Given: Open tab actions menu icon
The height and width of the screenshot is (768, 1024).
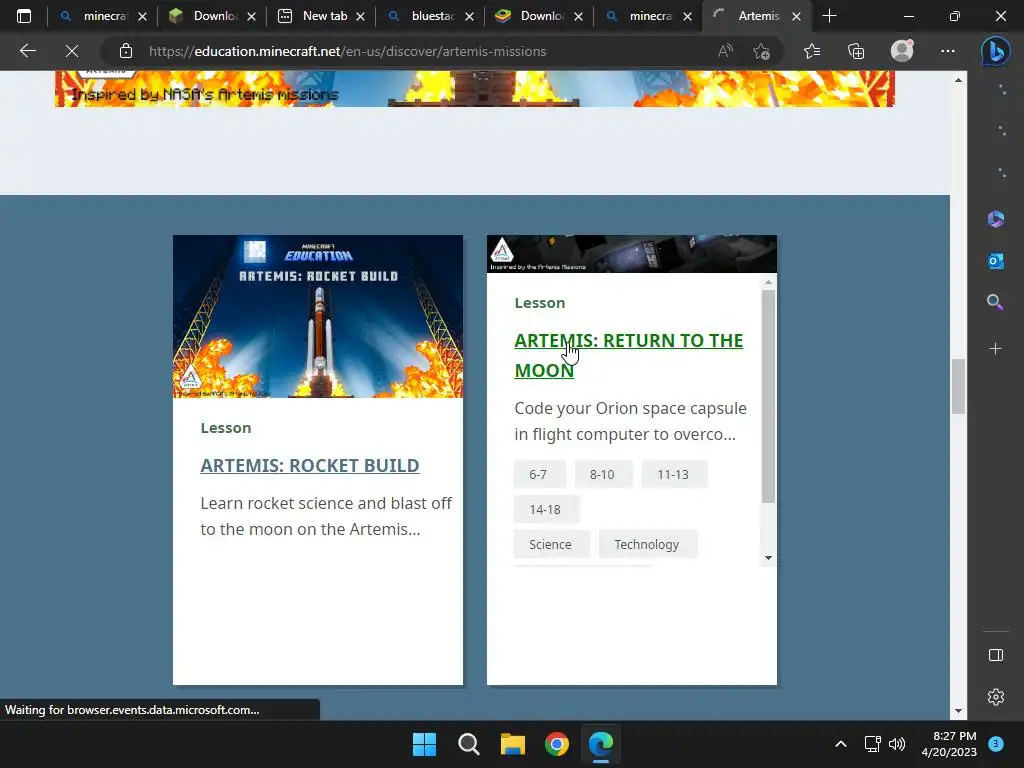Looking at the screenshot, I should [24, 16].
